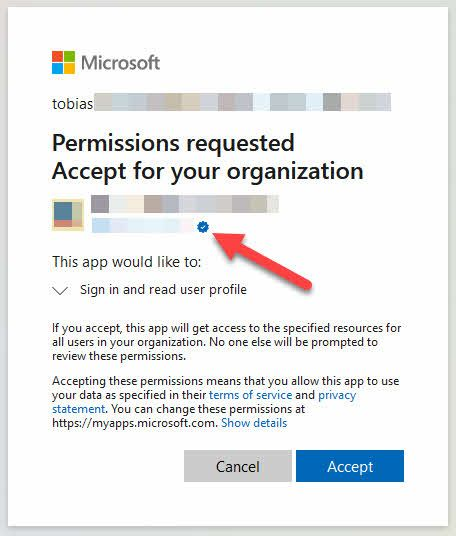
Task: Click the Accept button
Action: coord(350,466)
